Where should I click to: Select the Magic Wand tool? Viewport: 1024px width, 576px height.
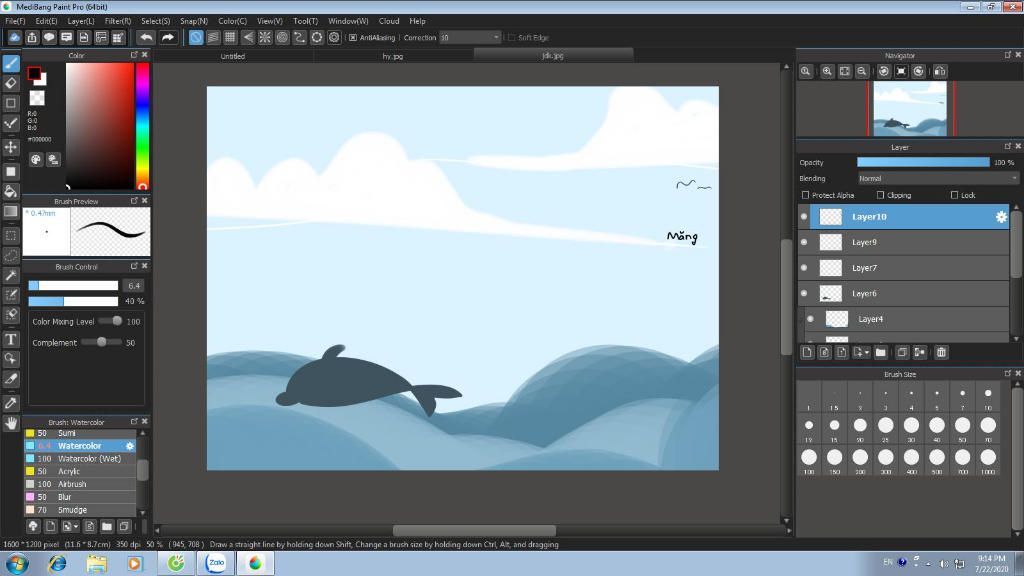coord(11,276)
